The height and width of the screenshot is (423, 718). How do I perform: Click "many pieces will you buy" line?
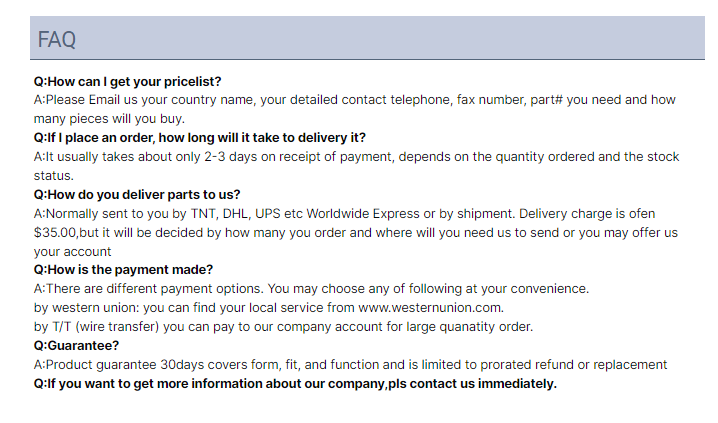coord(109,119)
